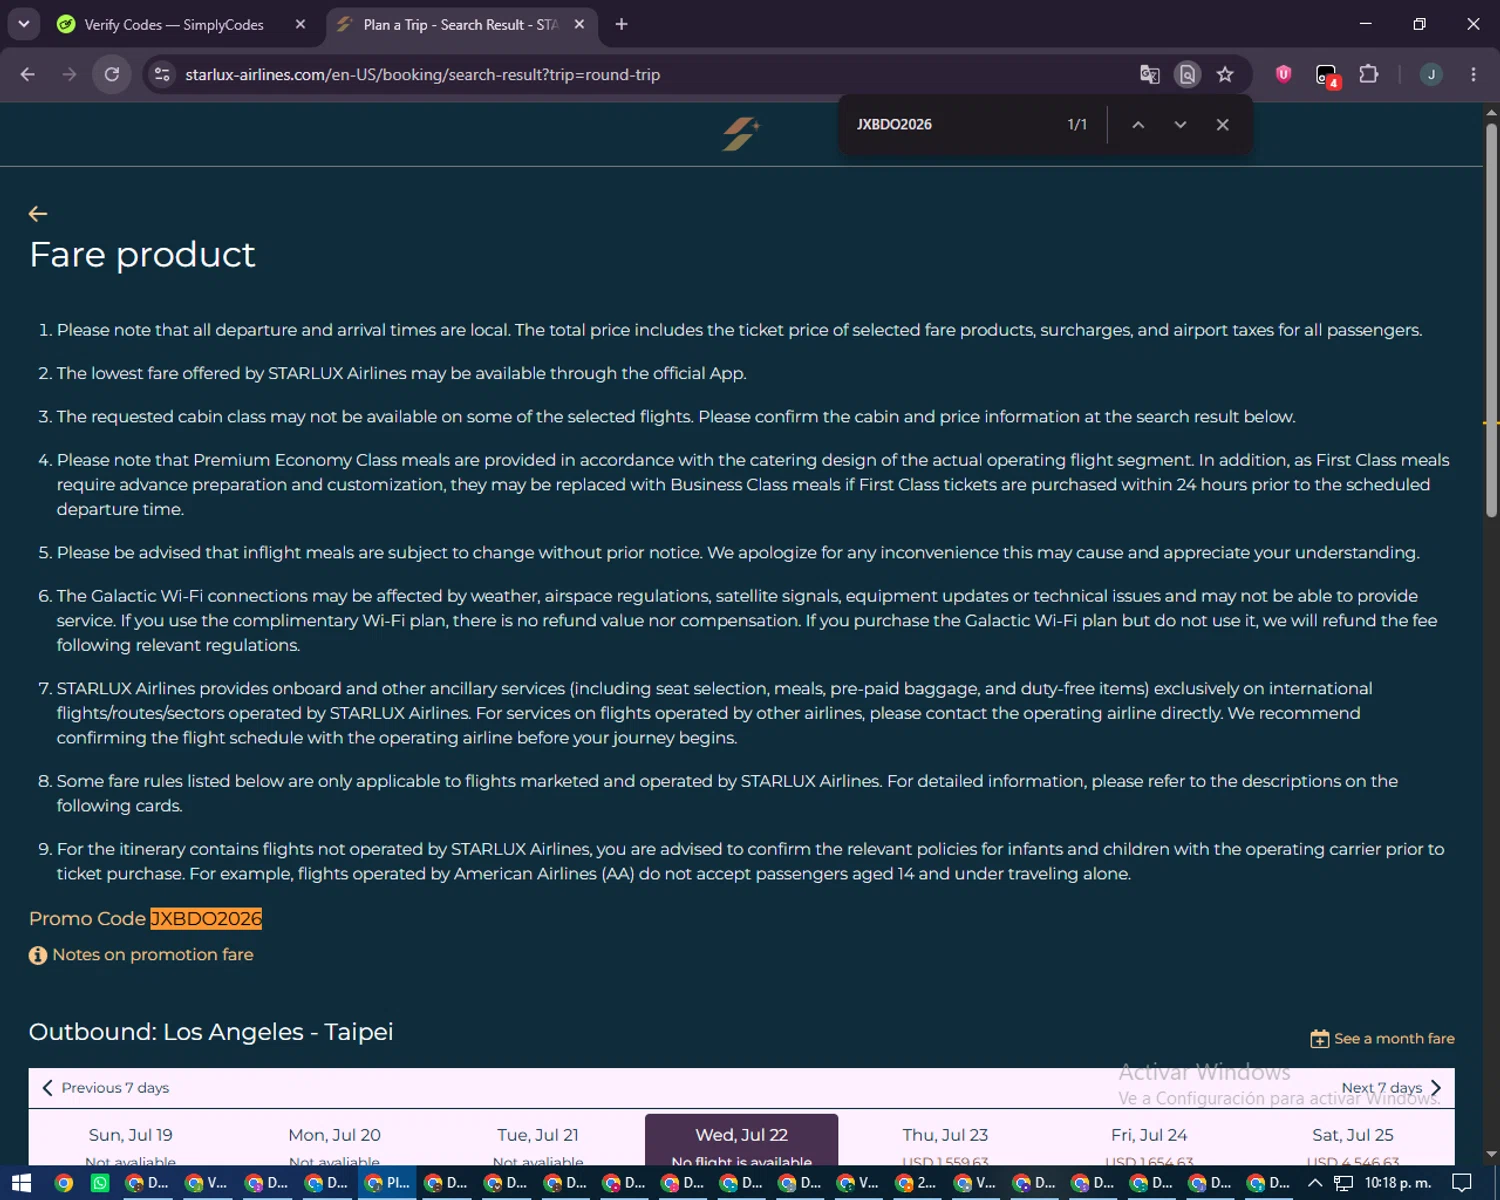Viewport: 1500px width, 1200px height.
Task: Click the STARLUX logo in the header
Action: pyautogui.click(x=741, y=134)
